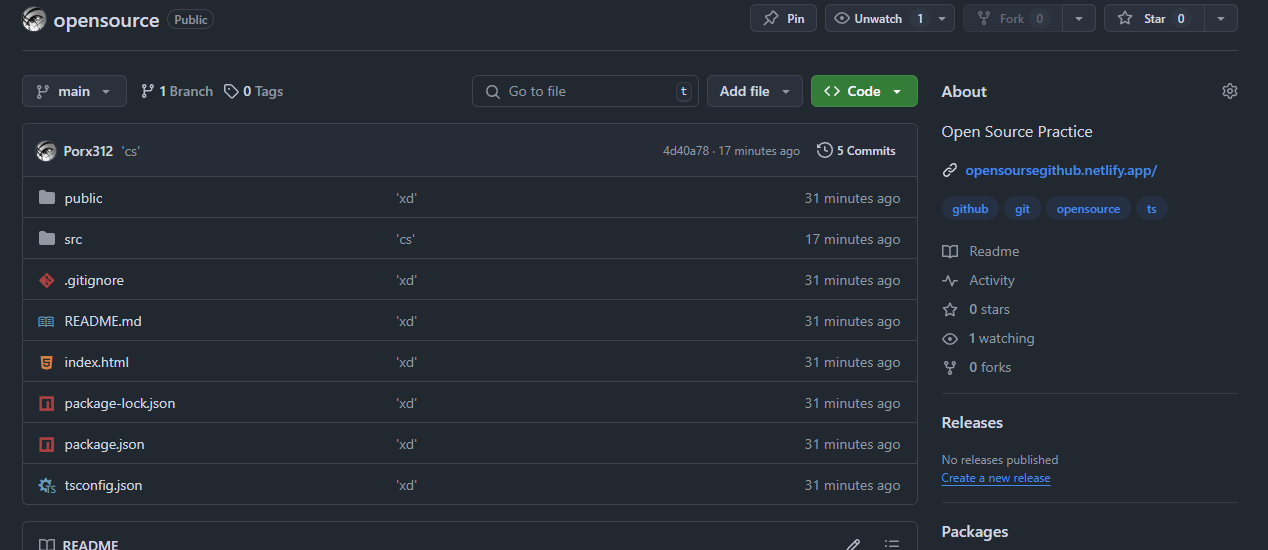Click the tsconfig.json gear icon
Screen dimensions: 1268x550
click(x=46, y=485)
